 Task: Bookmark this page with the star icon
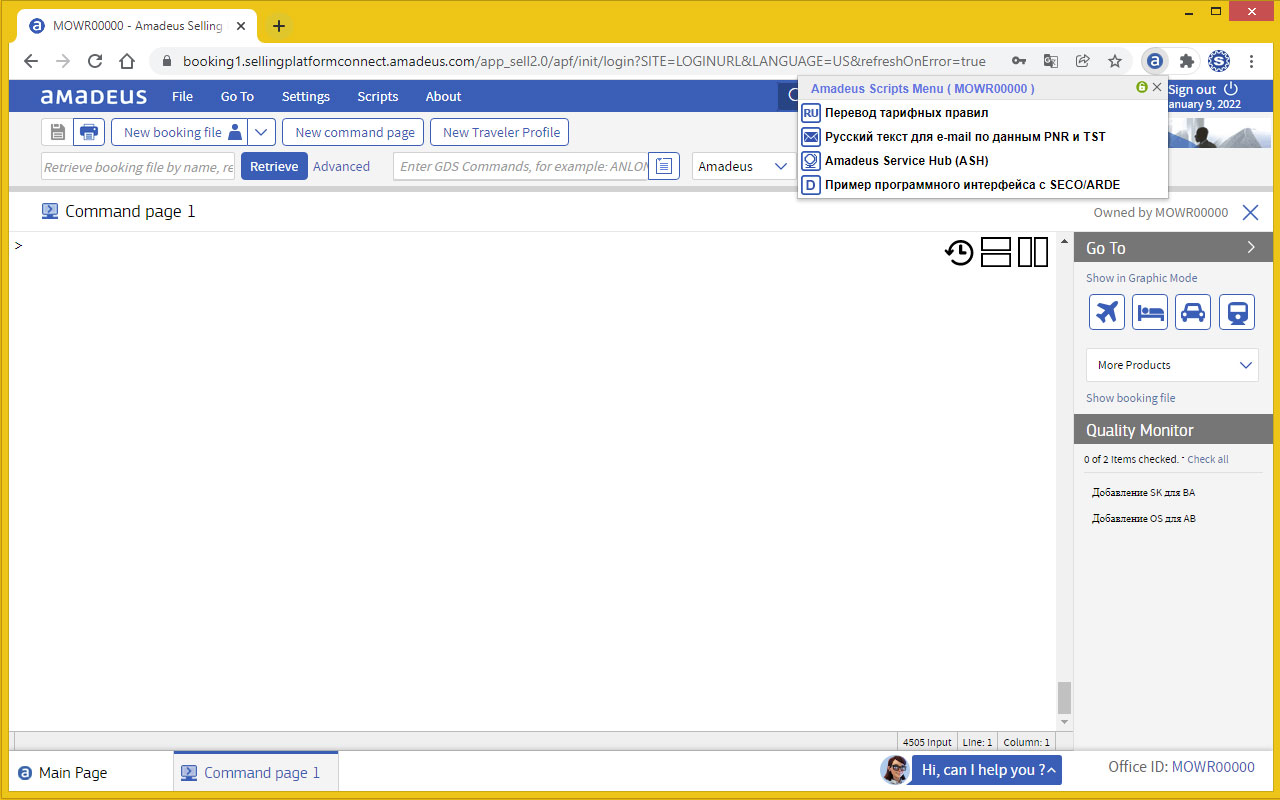click(1115, 61)
